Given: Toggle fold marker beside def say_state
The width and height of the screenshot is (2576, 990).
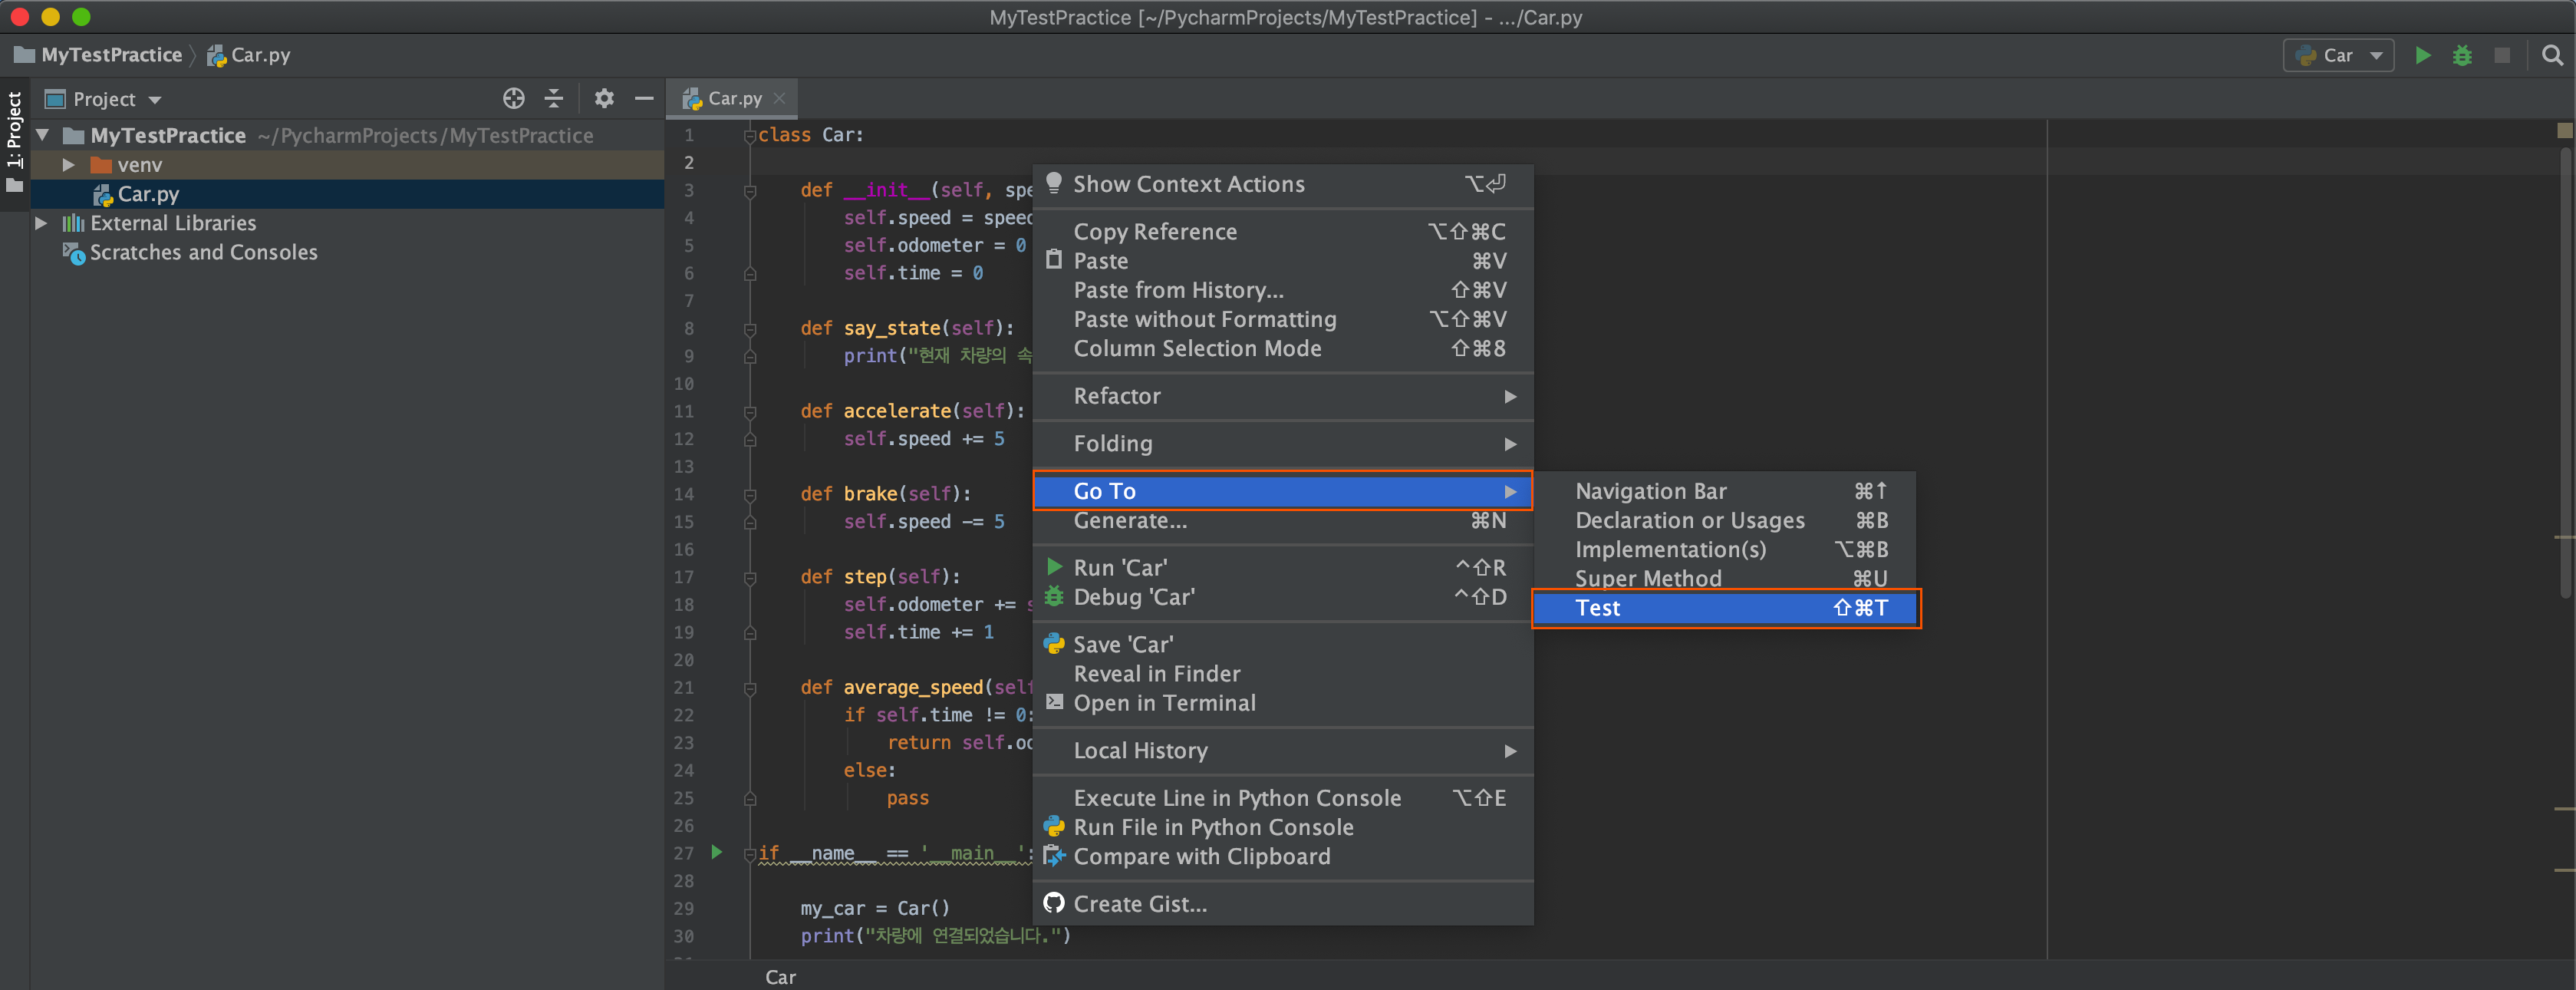Looking at the screenshot, I should (x=750, y=329).
